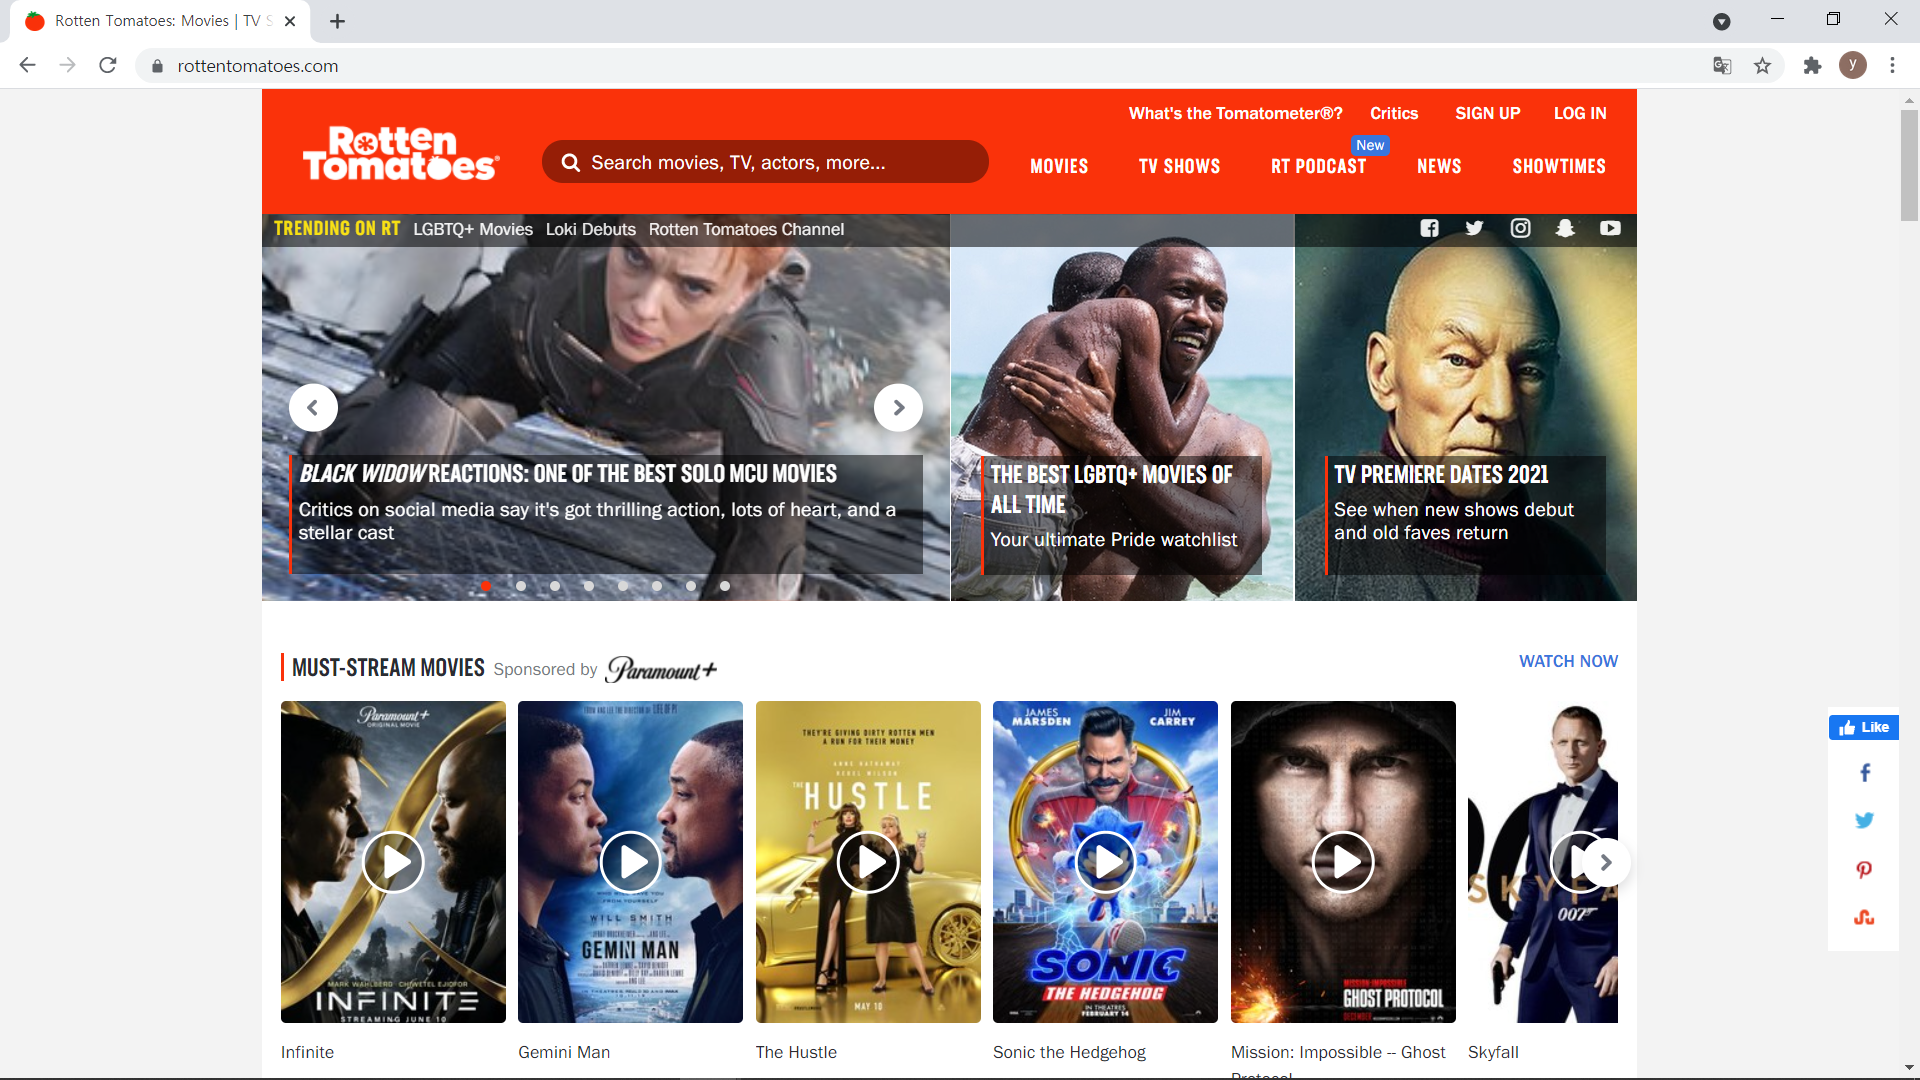The image size is (1920, 1080).
Task: Open the Snapchat icon in trending bar
Action: (x=1565, y=228)
